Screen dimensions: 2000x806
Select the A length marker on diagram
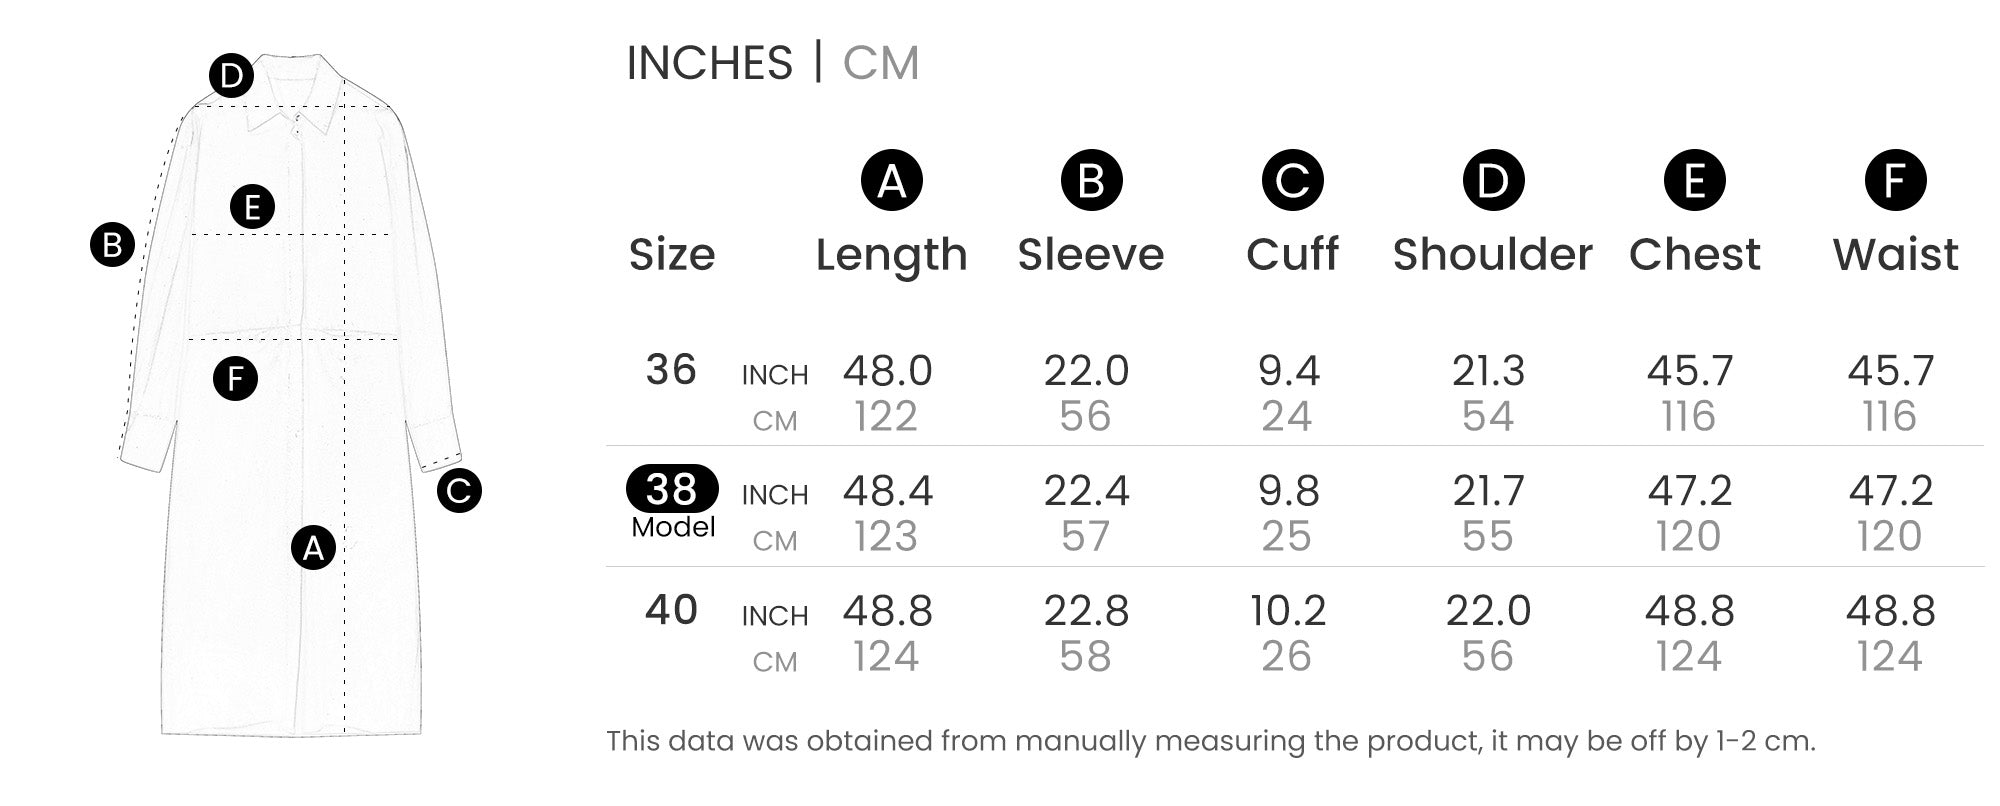pos(313,547)
